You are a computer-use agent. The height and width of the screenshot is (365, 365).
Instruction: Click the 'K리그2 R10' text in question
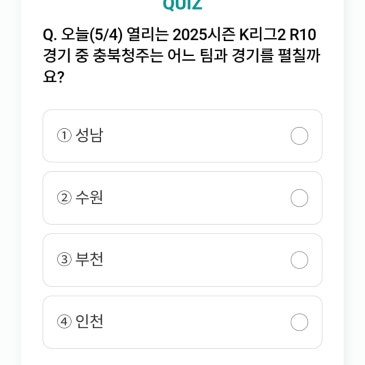(278, 35)
